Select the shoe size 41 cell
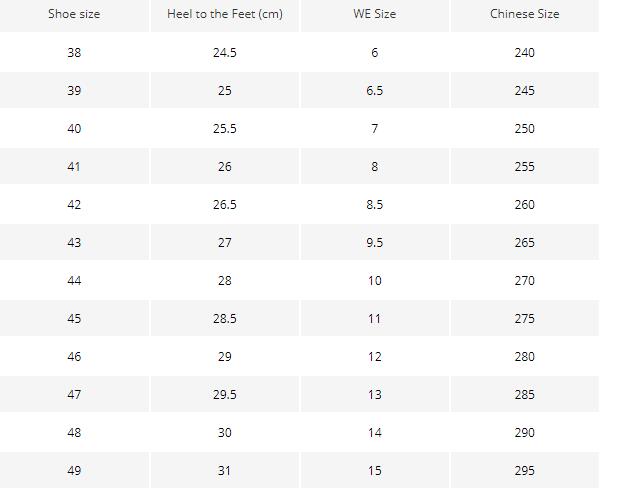Screen dimensions: 618x491 pyautogui.click(x=74, y=166)
